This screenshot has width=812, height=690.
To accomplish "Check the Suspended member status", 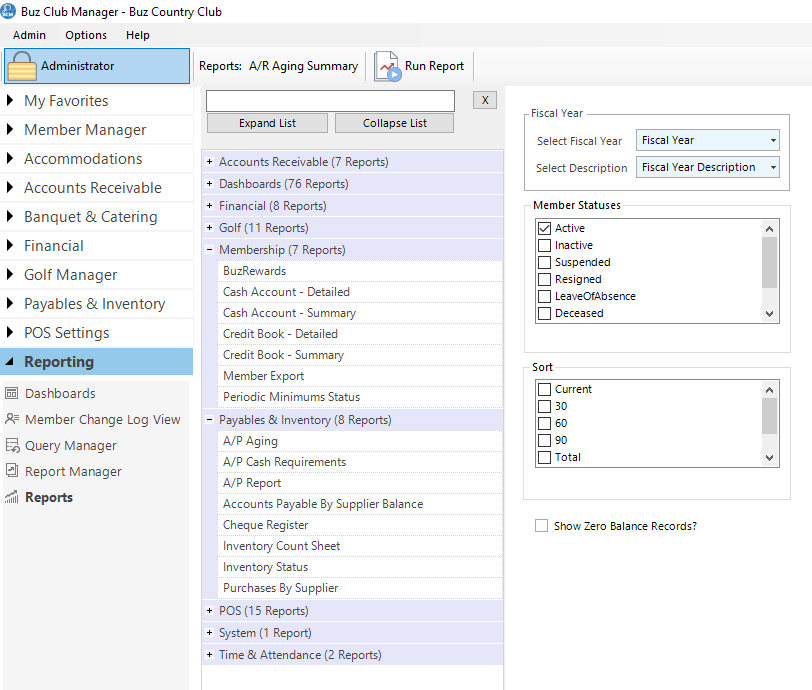I will click(544, 263).
